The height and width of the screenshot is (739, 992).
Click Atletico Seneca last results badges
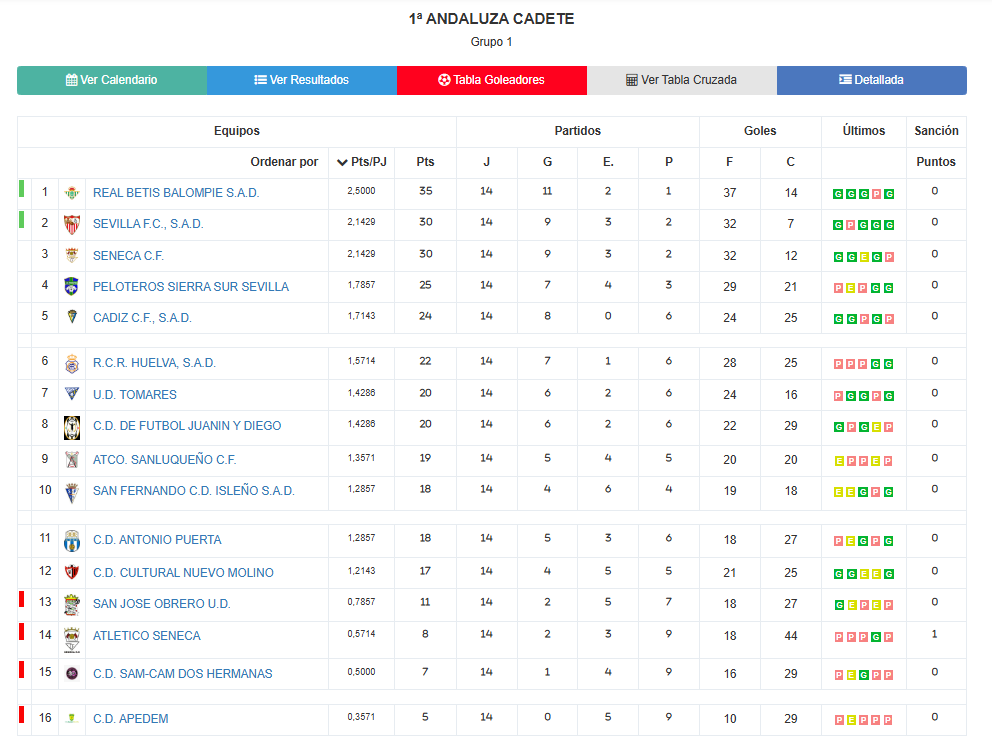(x=864, y=637)
